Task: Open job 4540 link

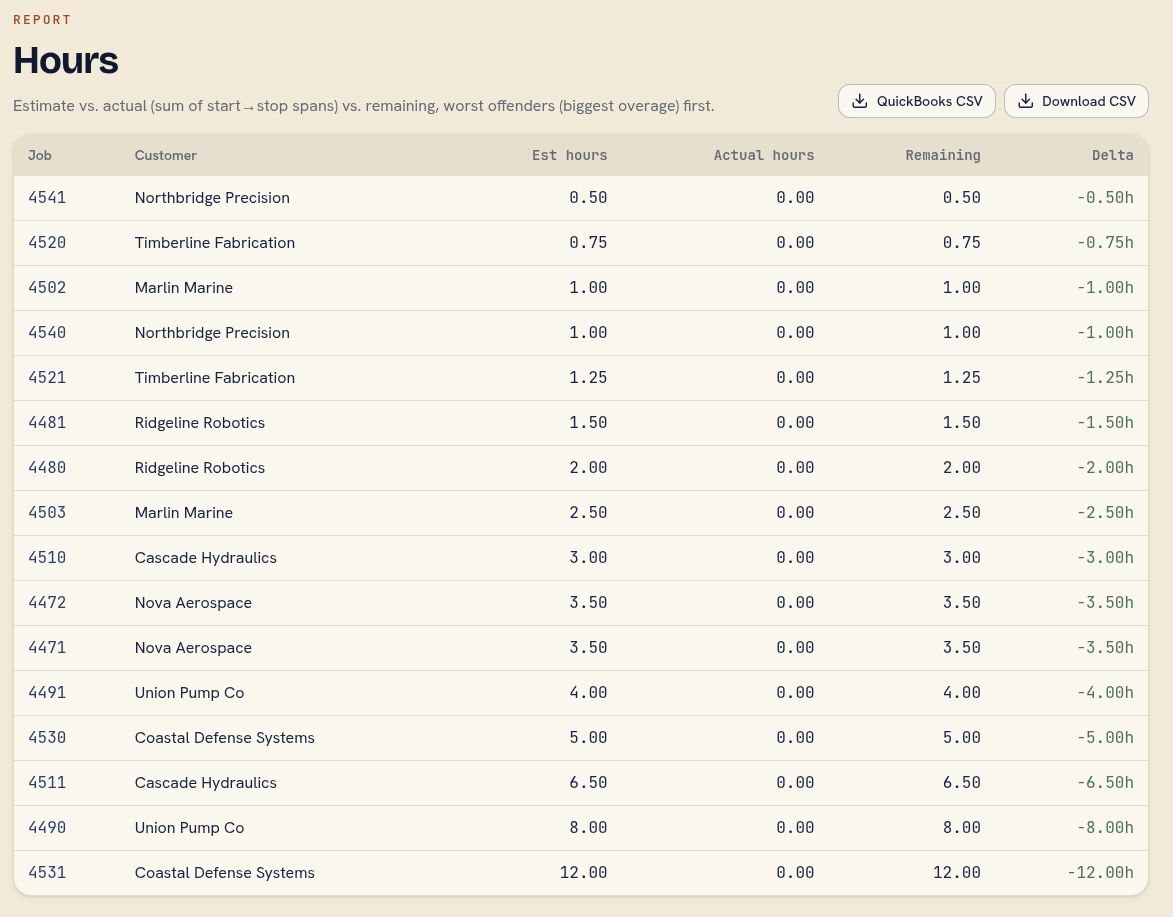Action: click(x=47, y=332)
